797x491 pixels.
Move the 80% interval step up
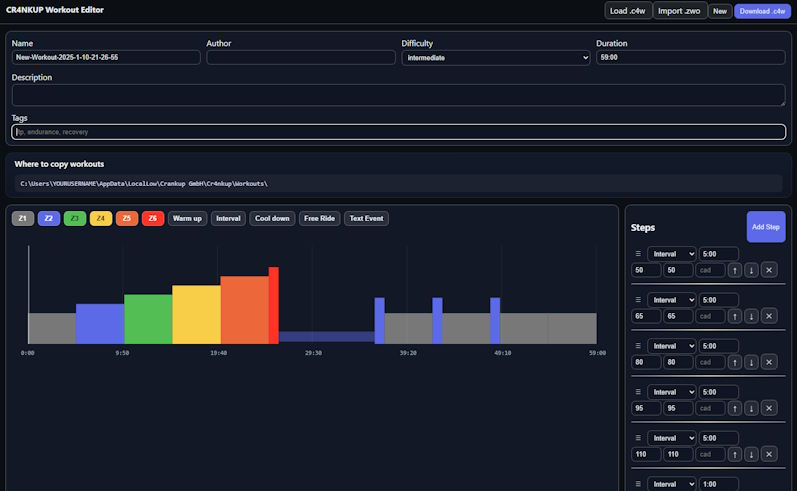click(x=734, y=362)
